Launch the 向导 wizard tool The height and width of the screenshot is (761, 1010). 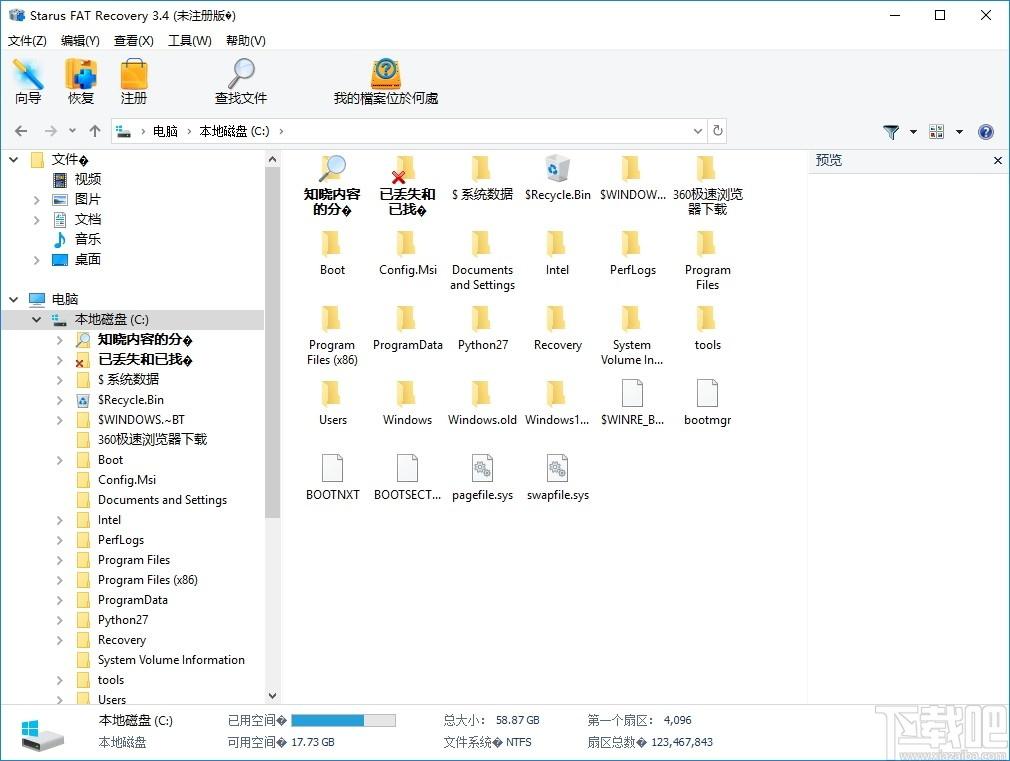28,81
